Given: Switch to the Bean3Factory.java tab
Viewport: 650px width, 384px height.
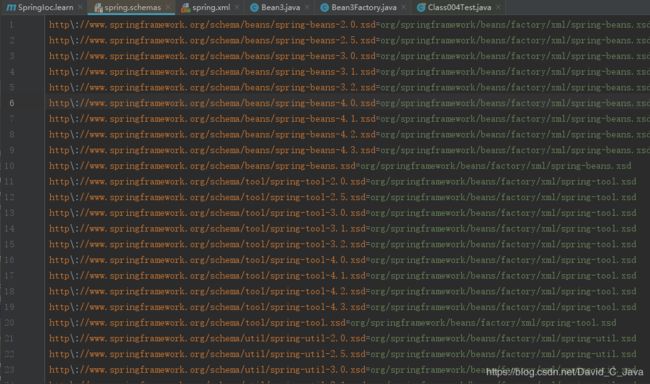Looking at the screenshot, I should (364, 7).
